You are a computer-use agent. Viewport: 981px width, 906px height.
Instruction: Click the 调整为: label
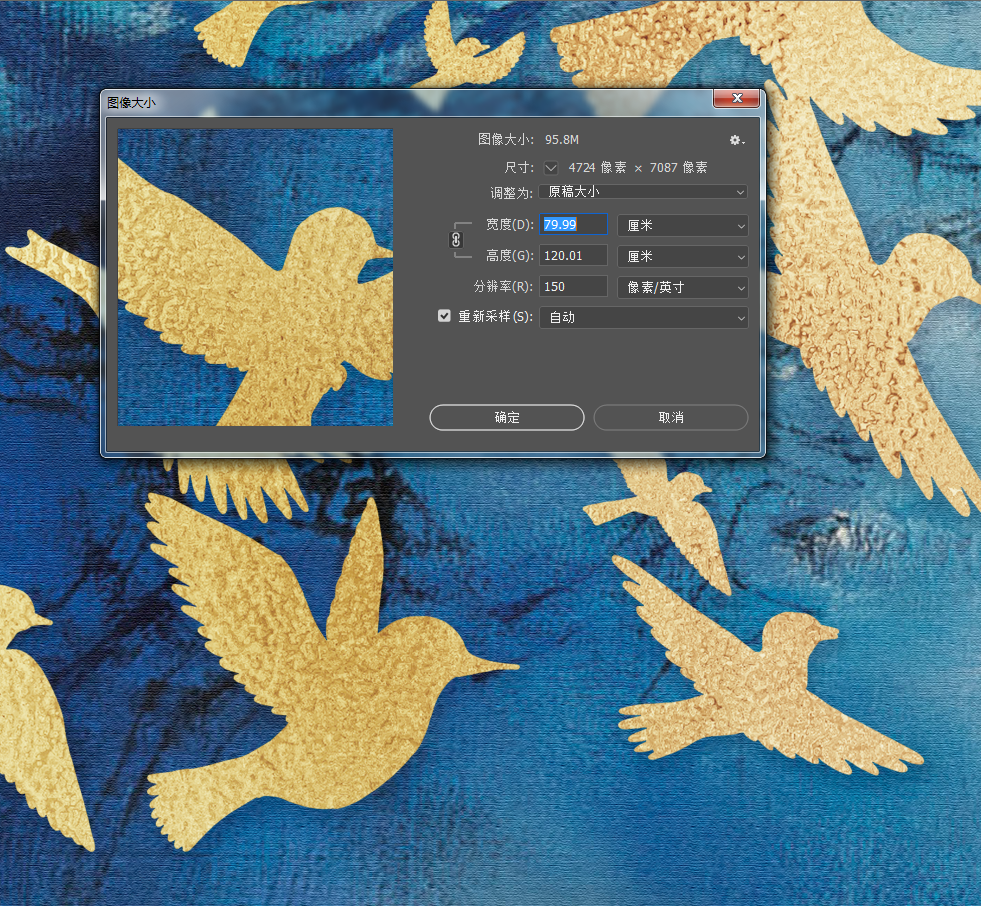pyautogui.click(x=511, y=193)
